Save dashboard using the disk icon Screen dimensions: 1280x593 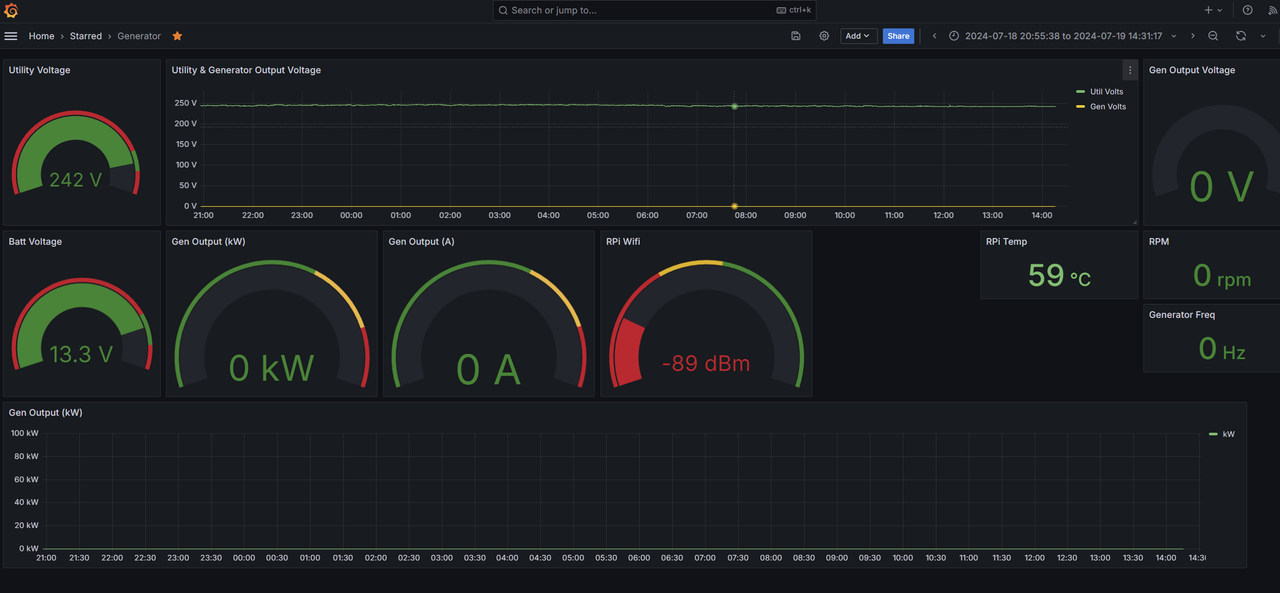(796, 36)
